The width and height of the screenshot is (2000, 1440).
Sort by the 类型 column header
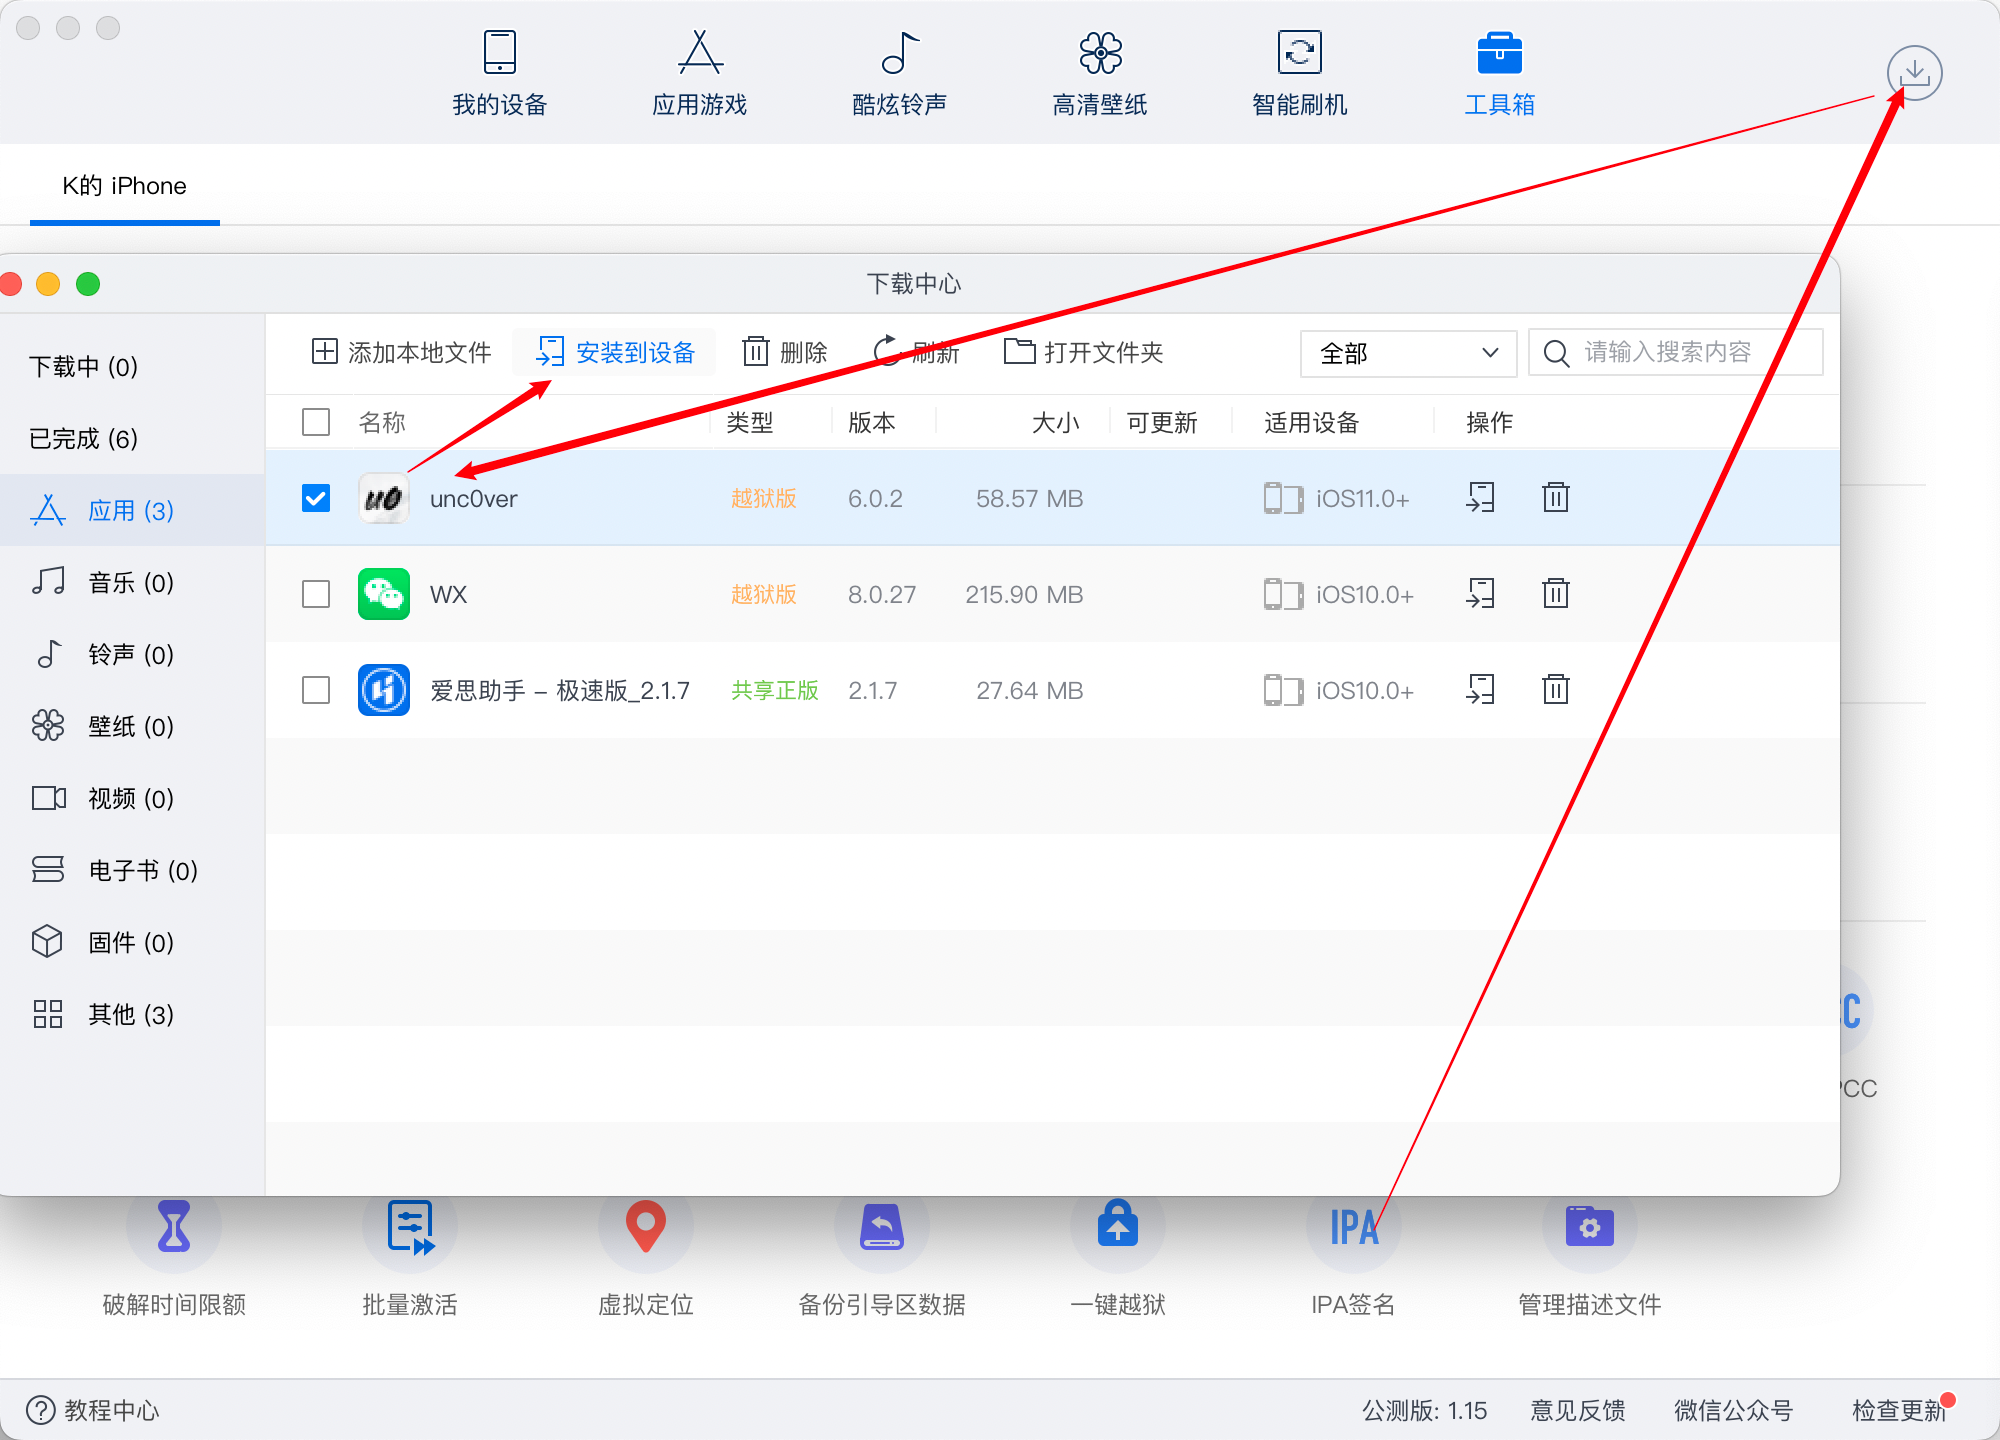750,422
